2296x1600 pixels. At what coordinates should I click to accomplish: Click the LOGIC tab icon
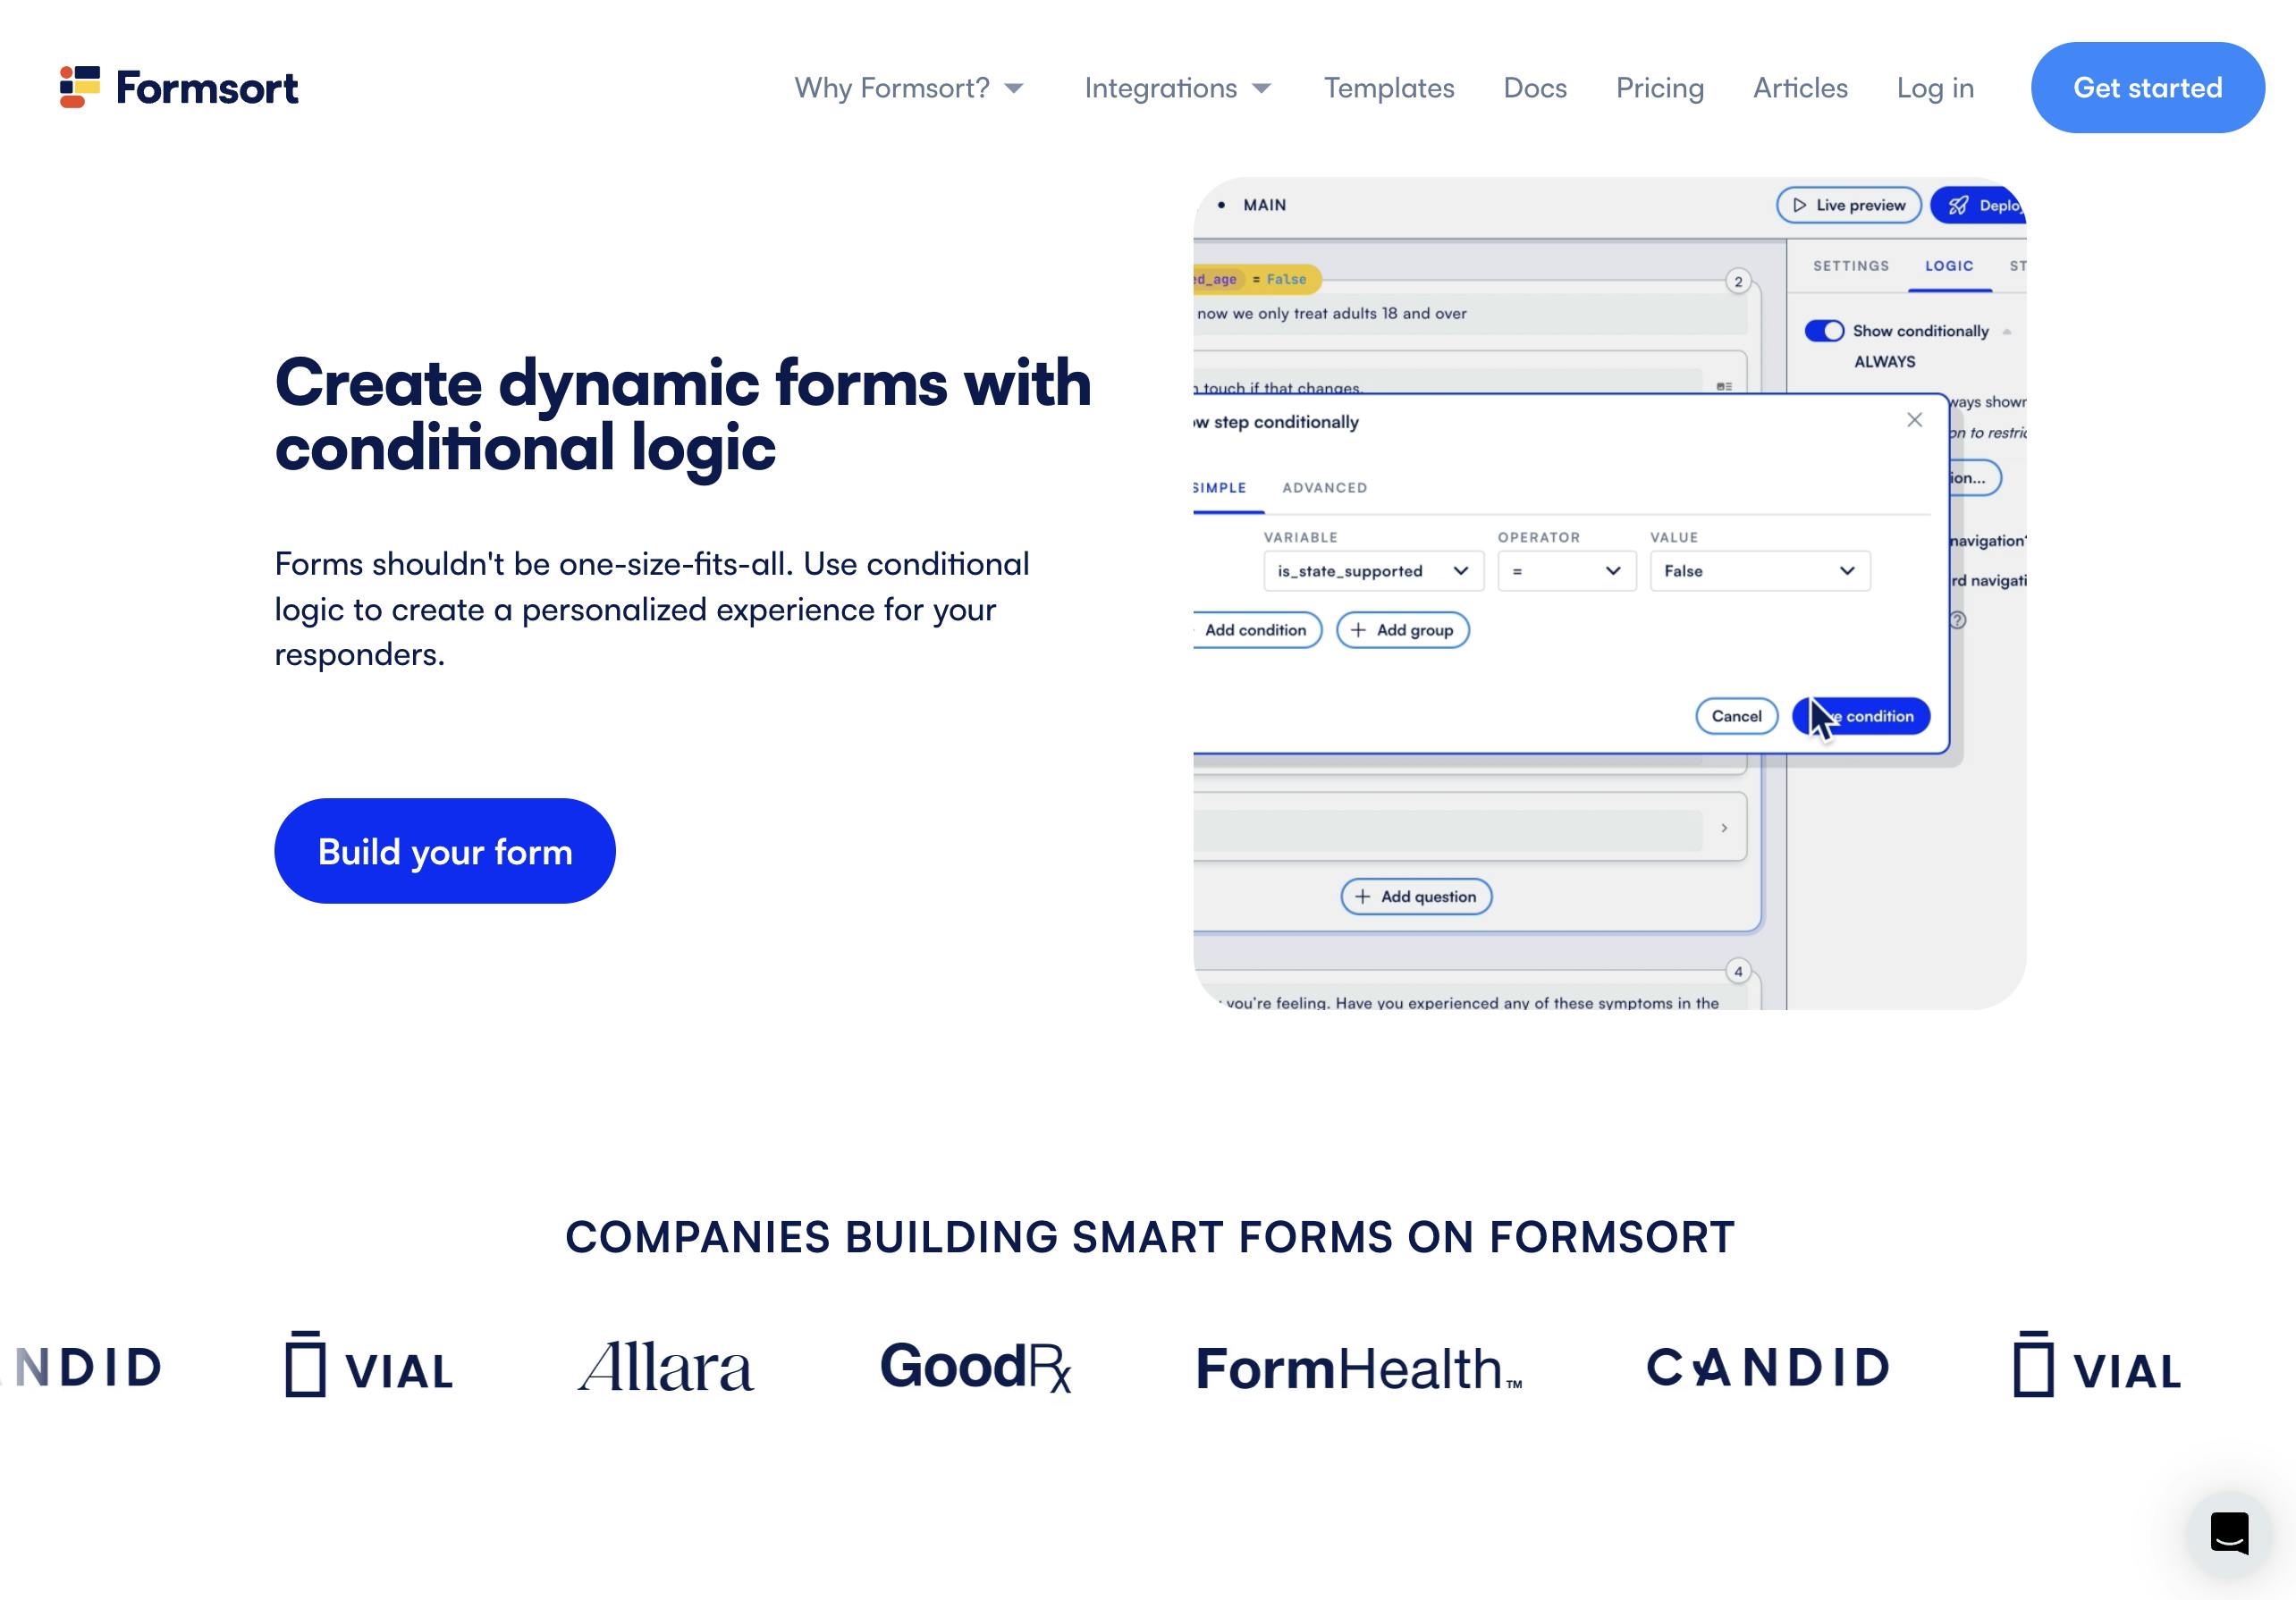click(x=1949, y=265)
